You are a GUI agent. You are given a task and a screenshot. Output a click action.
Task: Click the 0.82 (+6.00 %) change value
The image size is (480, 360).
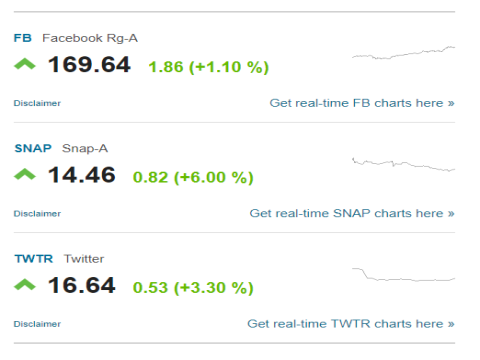pos(193,177)
